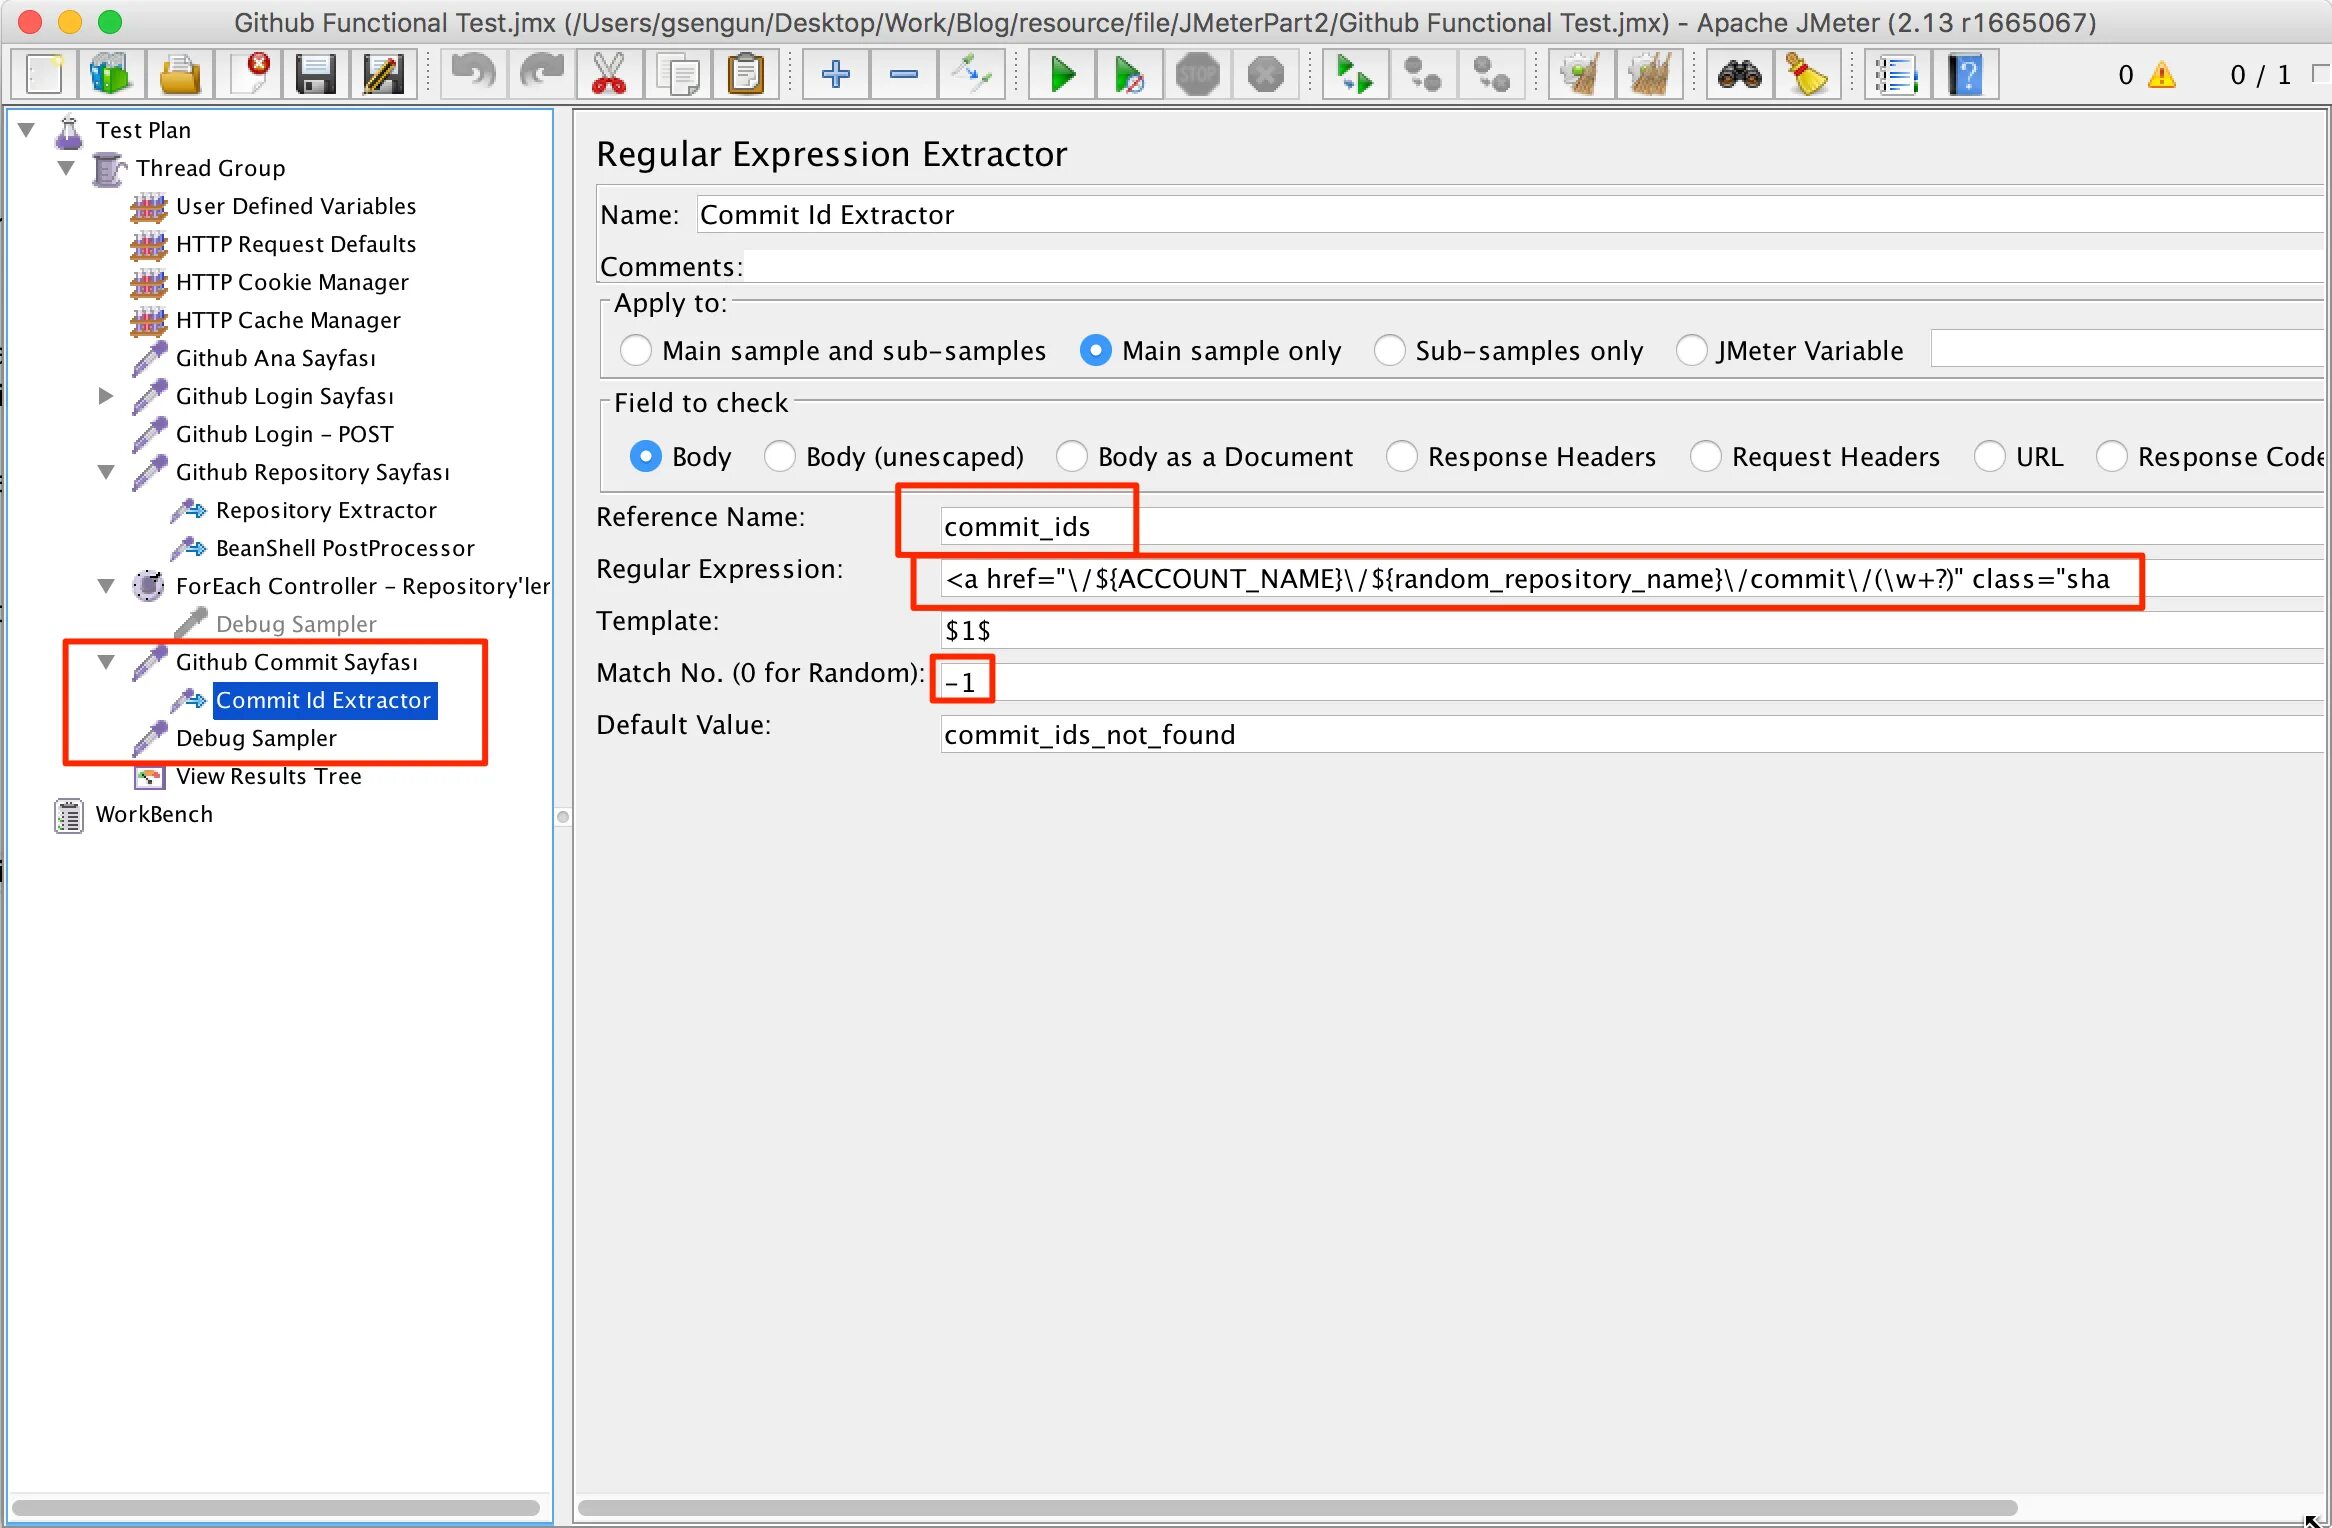The image size is (2332, 1528).
Task: Click the Clear All broom icon
Action: tap(1648, 74)
